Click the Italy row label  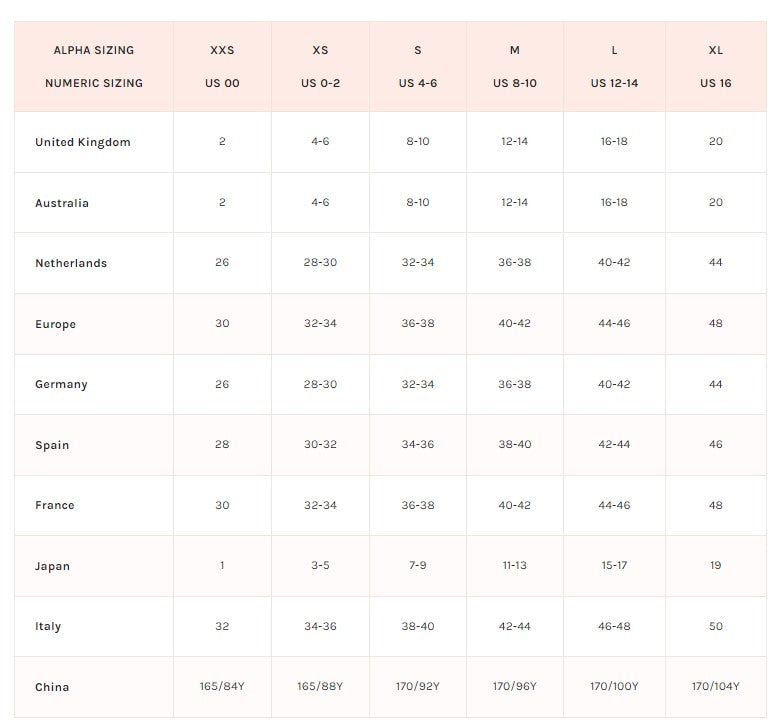[x=48, y=626]
